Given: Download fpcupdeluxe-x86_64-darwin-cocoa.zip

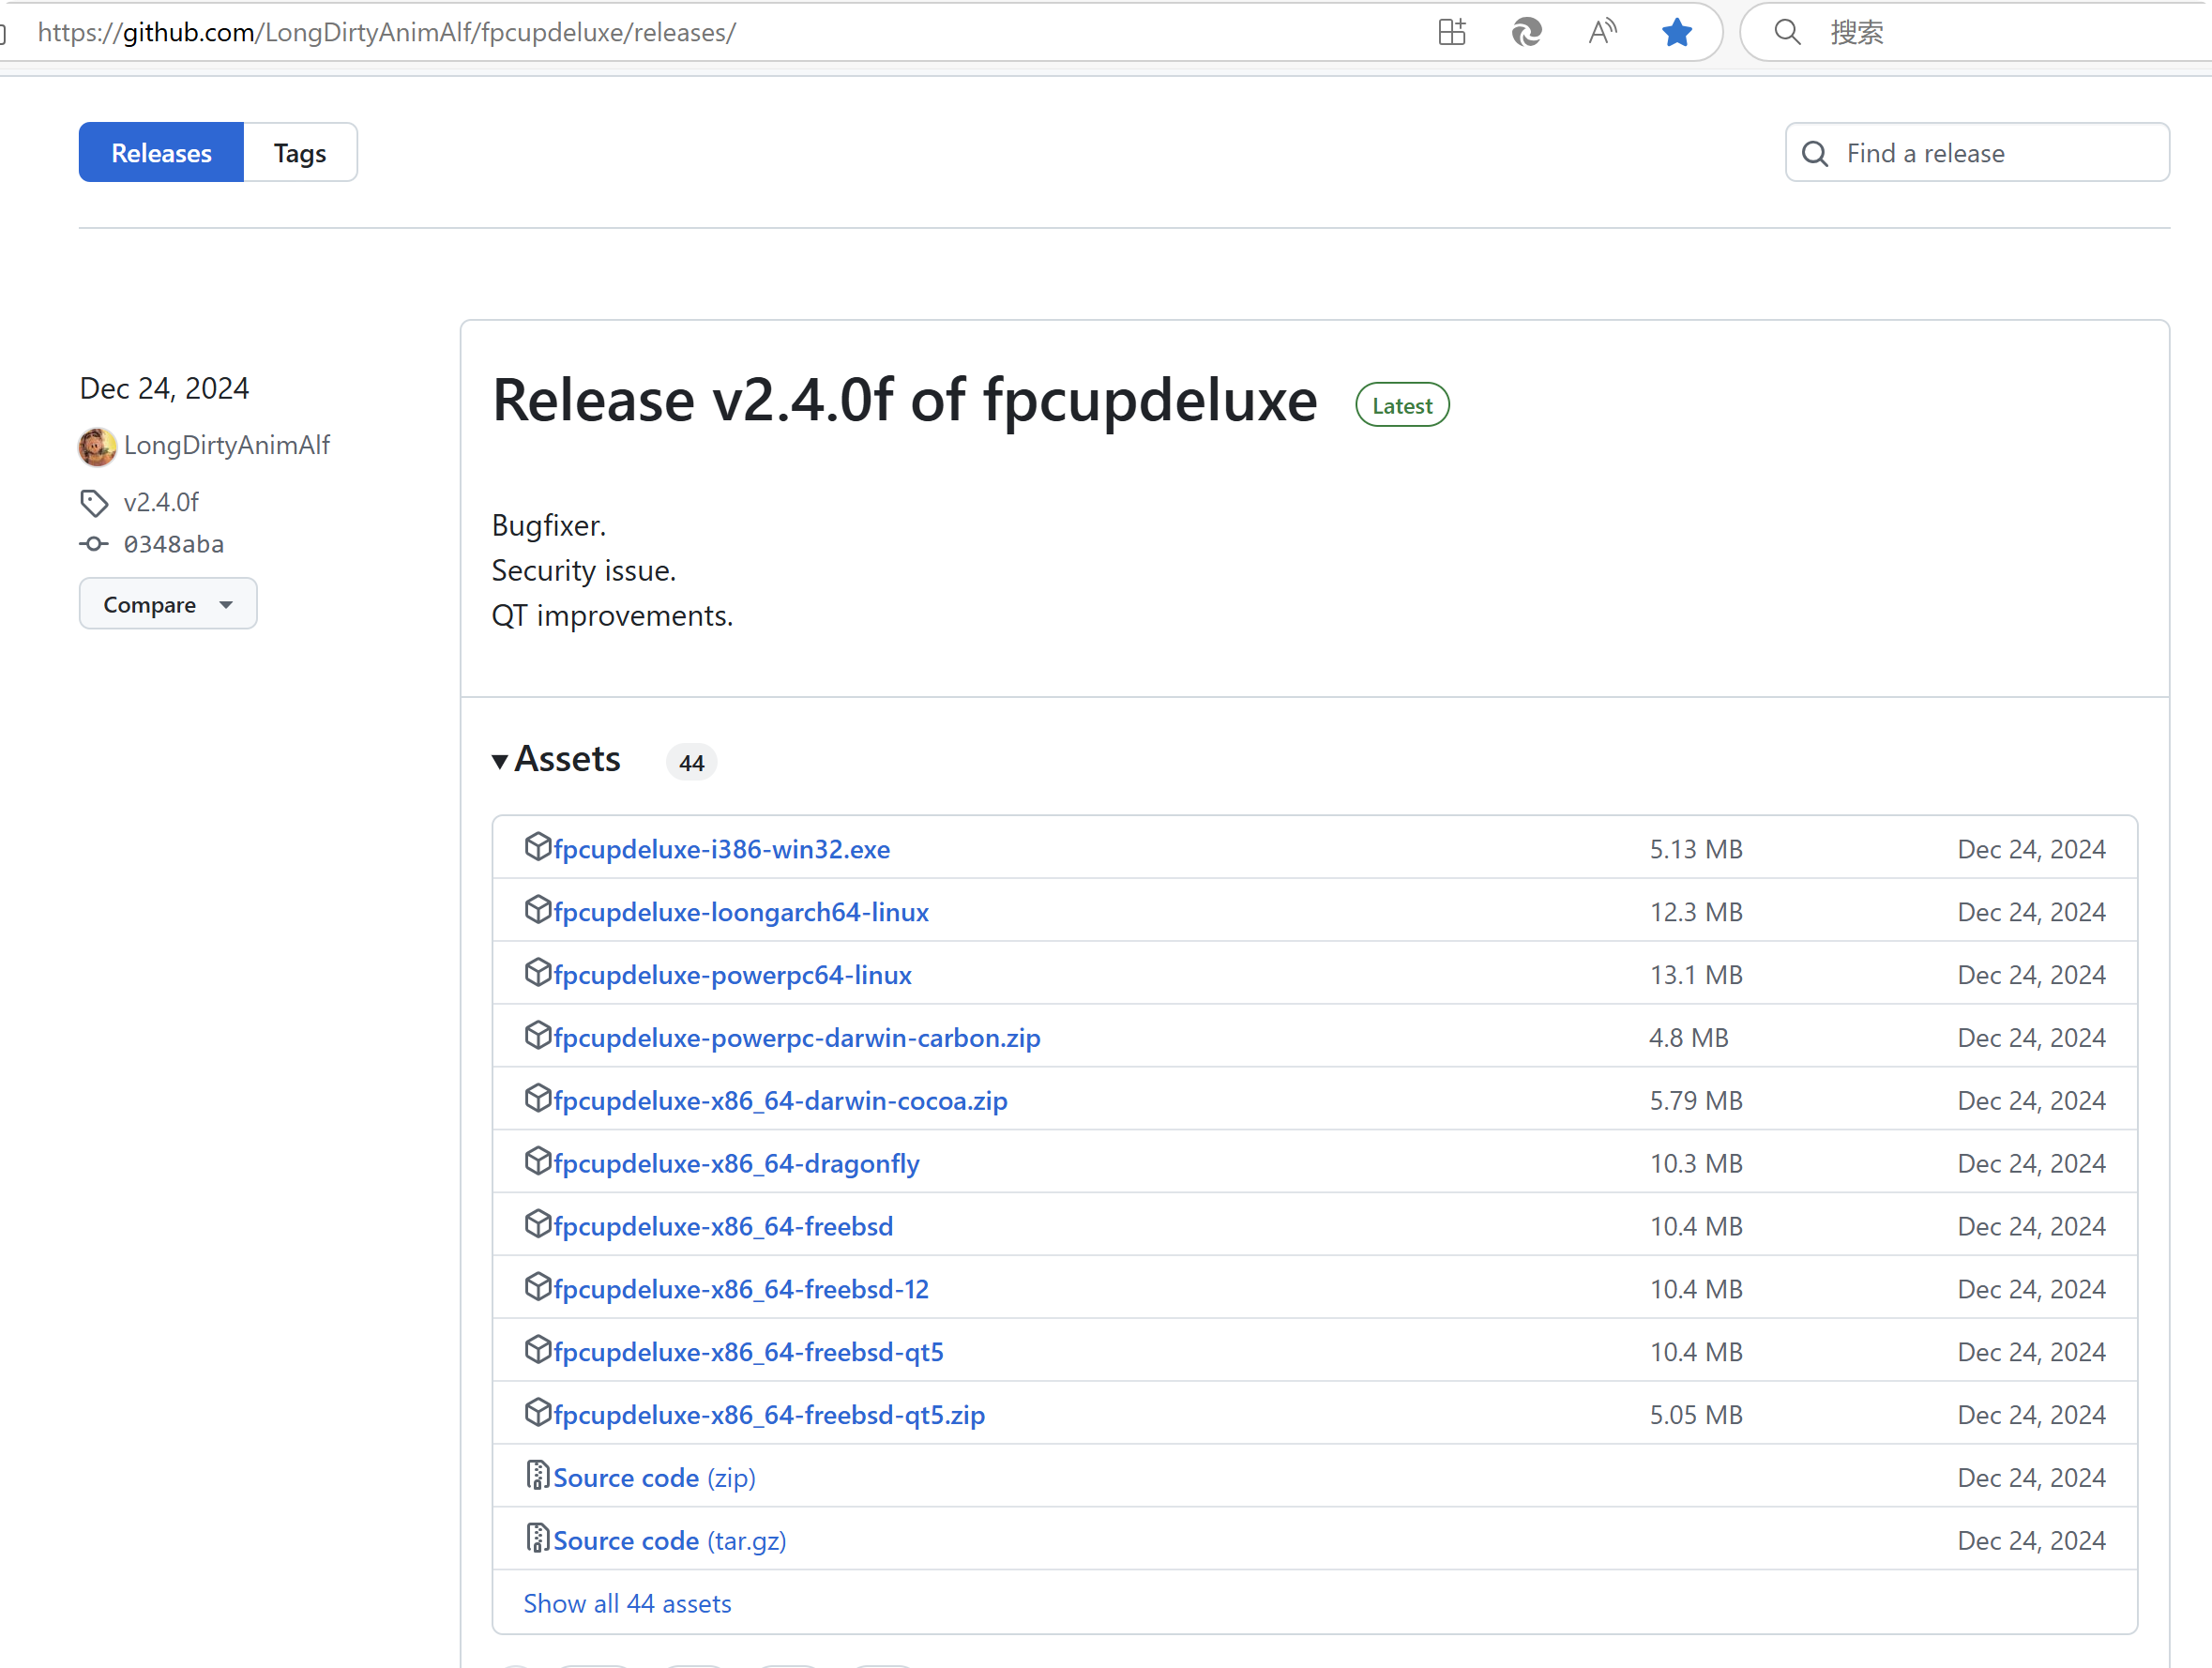Looking at the screenshot, I should click(780, 1100).
